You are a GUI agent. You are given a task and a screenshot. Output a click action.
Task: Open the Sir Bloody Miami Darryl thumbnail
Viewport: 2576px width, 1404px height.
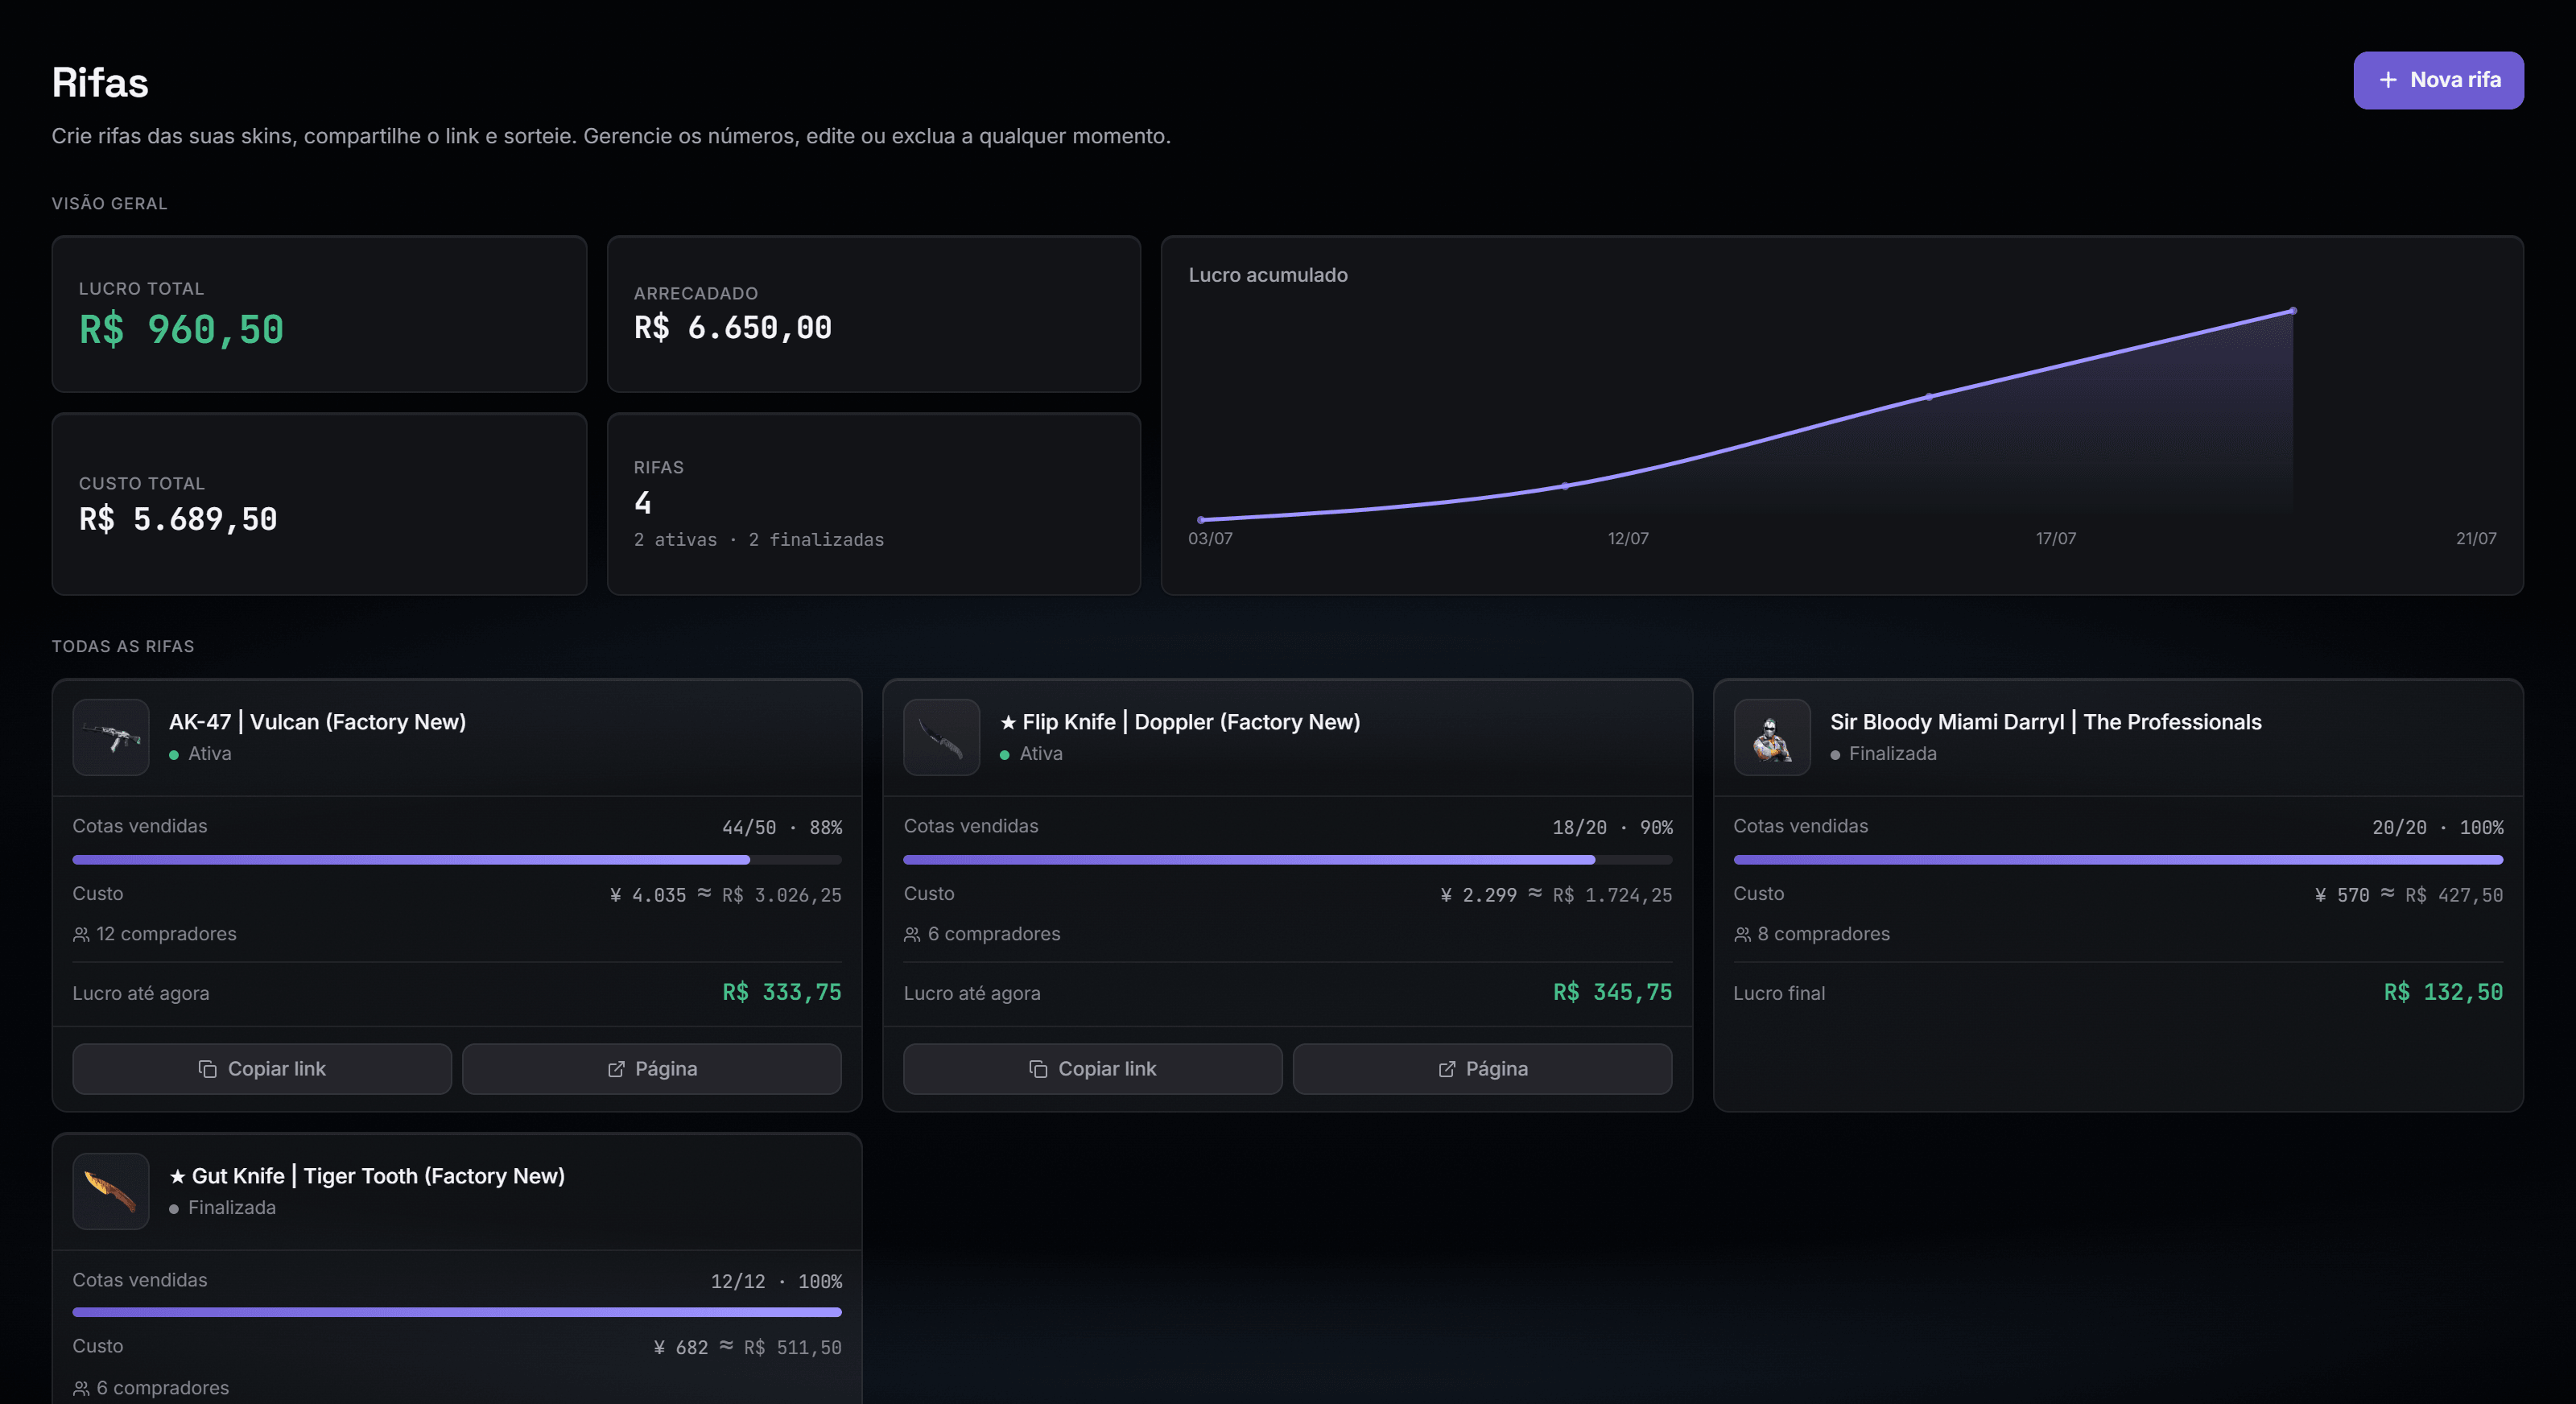(x=1772, y=737)
